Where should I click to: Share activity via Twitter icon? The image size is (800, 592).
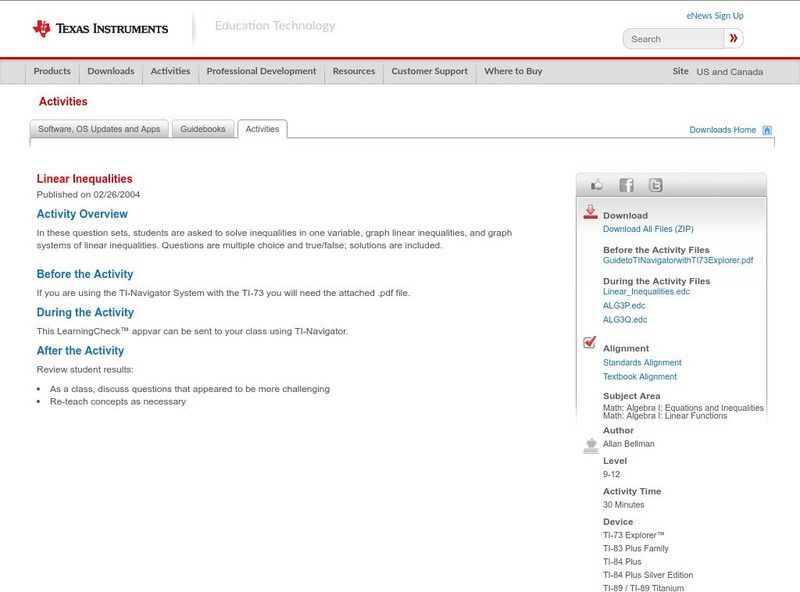pos(655,185)
